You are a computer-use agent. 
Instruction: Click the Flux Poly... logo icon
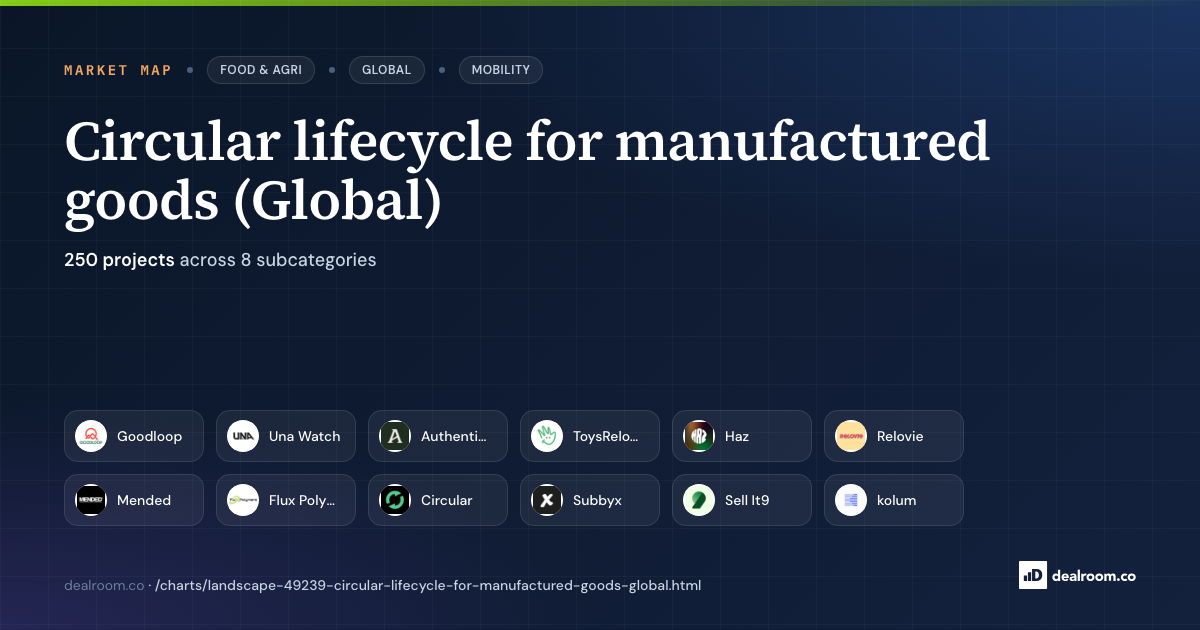[x=243, y=500]
